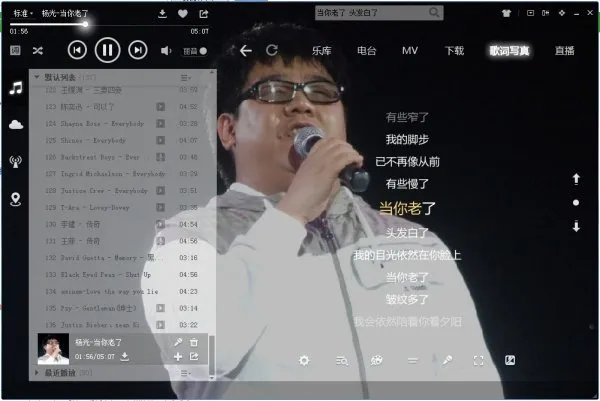600x401 pixels.
Task: Click the album thumbnail of 当你老了
Action: pos(53,349)
